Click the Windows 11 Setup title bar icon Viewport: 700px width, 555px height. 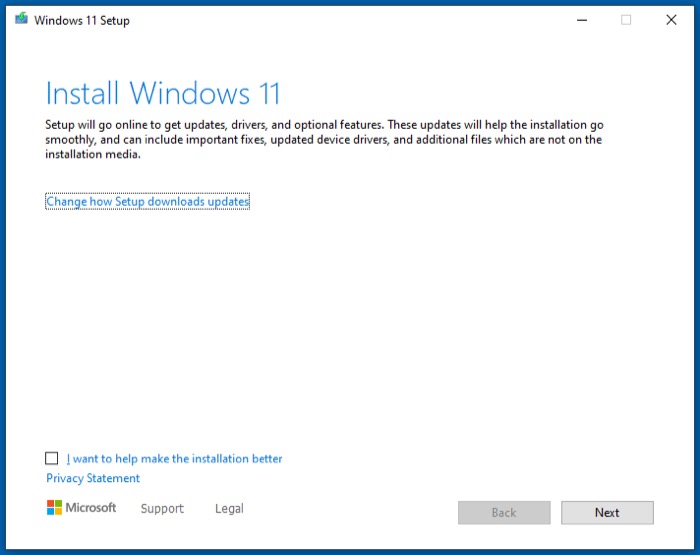click(21, 20)
